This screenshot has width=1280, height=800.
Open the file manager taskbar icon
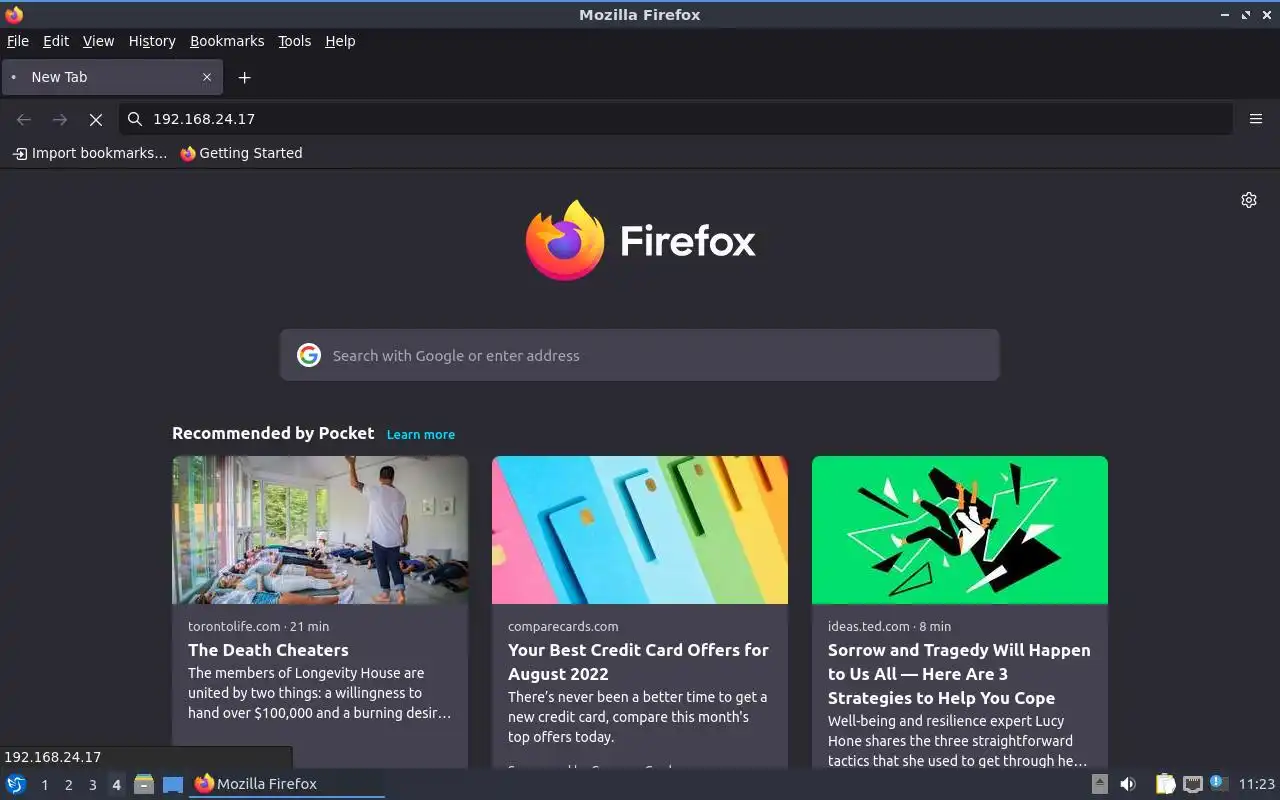[144, 784]
